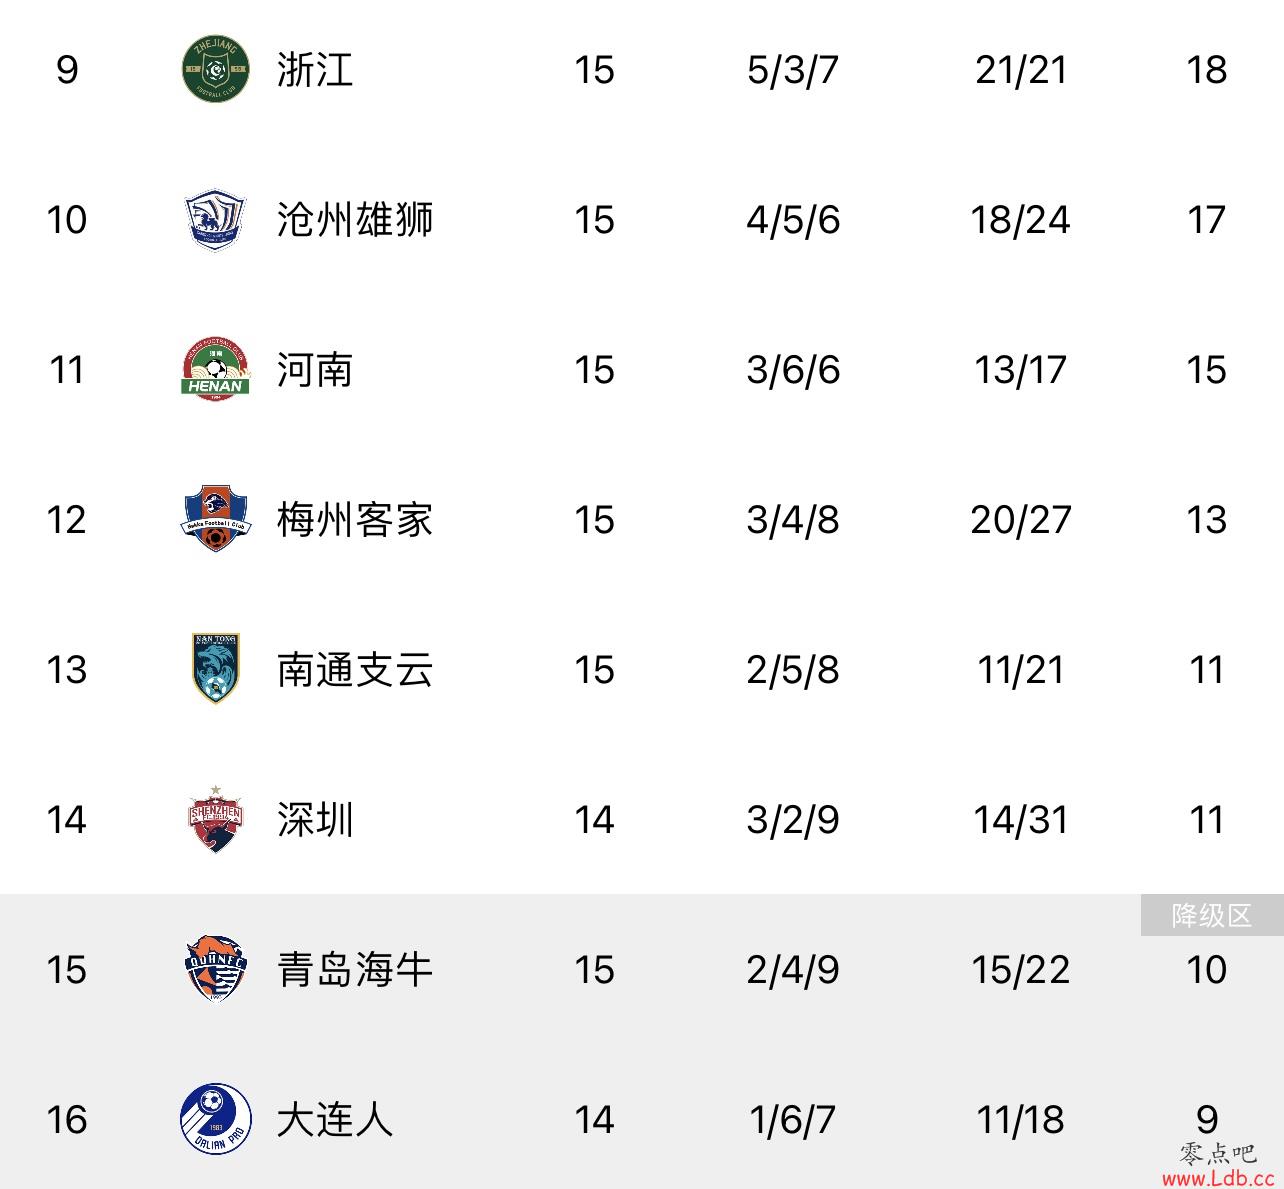Select the rank 12 row number
Viewport: 1284px width, 1189px height.
pos(66,520)
